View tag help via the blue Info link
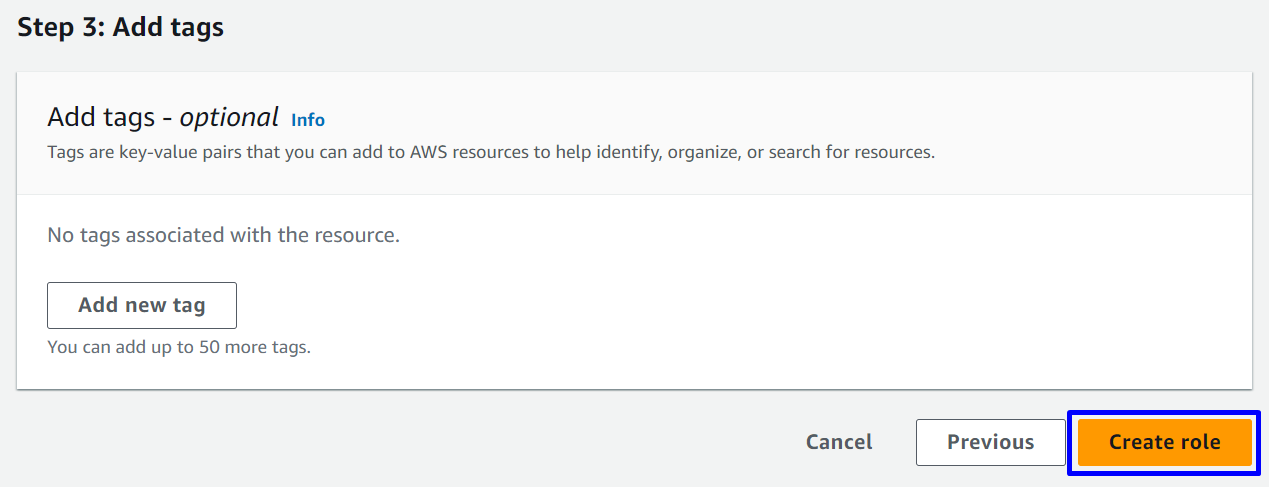 (308, 120)
